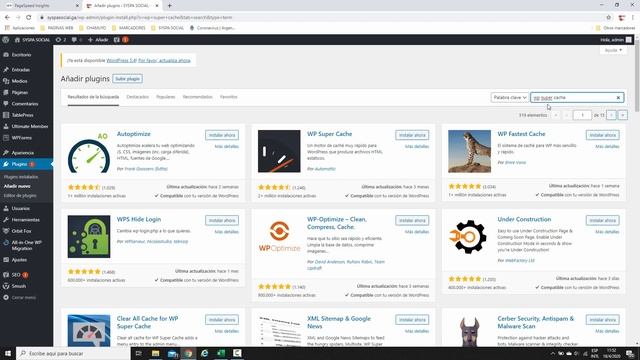Open Windows Start menu
640x360 pixels.
pos(8,353)
